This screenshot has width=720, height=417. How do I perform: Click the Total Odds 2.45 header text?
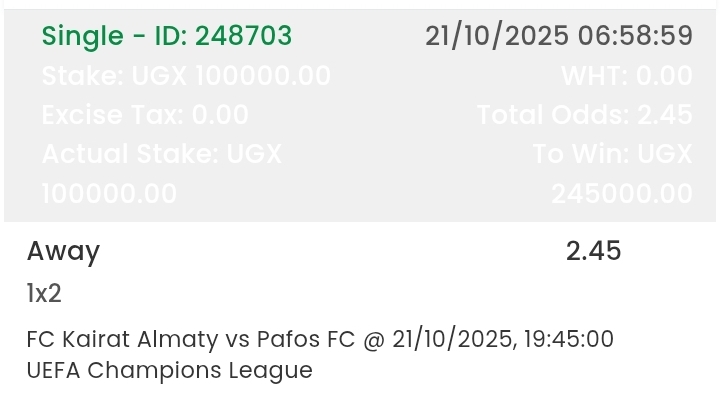coord(584,115)
